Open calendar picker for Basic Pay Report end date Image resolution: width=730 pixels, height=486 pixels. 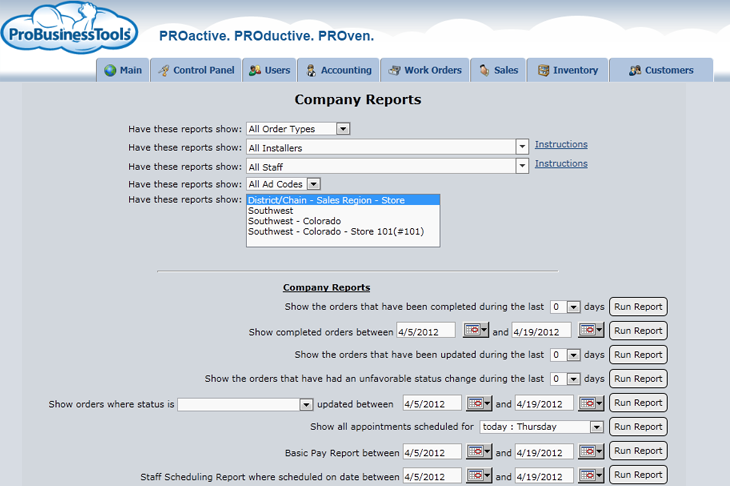(592, 452)
